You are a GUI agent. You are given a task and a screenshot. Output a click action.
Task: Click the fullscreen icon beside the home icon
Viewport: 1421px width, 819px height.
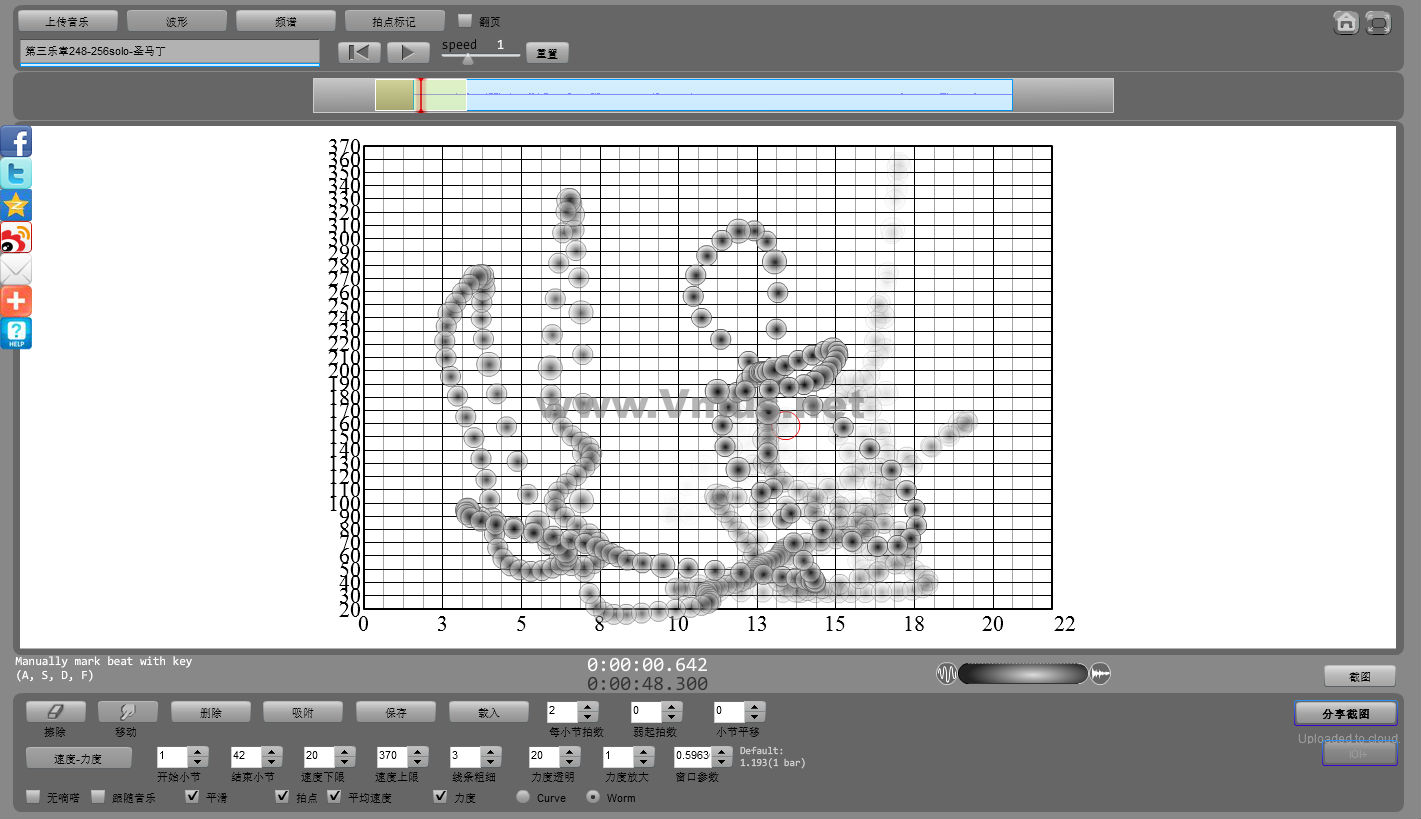tap(1378, 23)
